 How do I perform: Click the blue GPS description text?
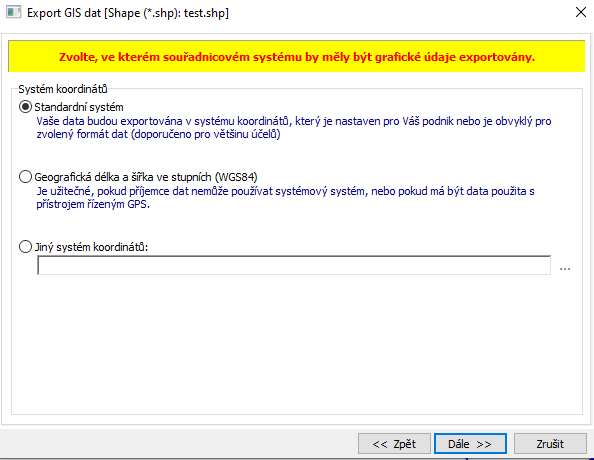click(x=285, y=197)
